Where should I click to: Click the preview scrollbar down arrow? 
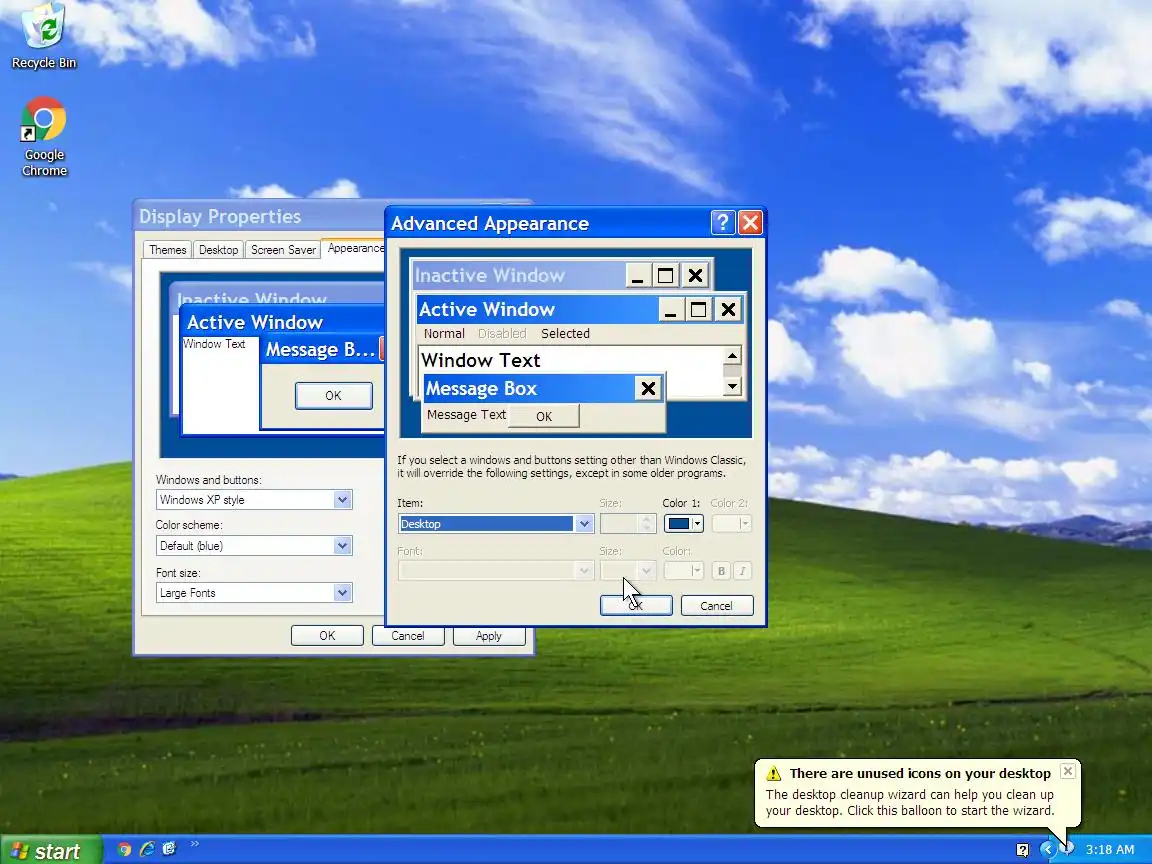pyautogui.click(x=732, y=386)
